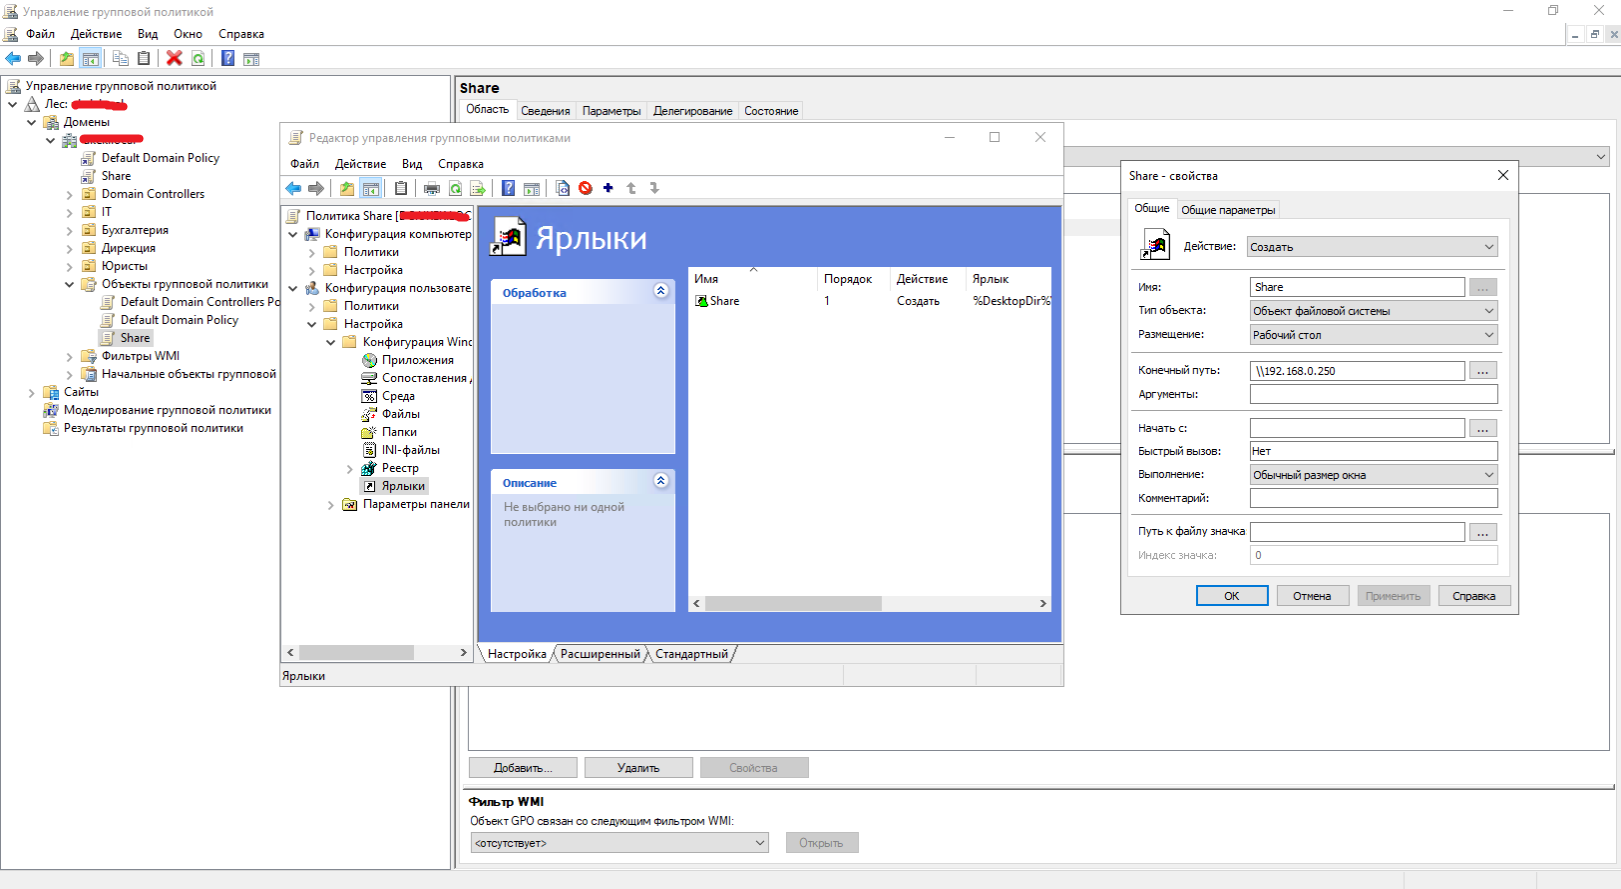This screenshot has height=889, width=1621.
Task: Click the Удалить button
Action: pos(638,768)
